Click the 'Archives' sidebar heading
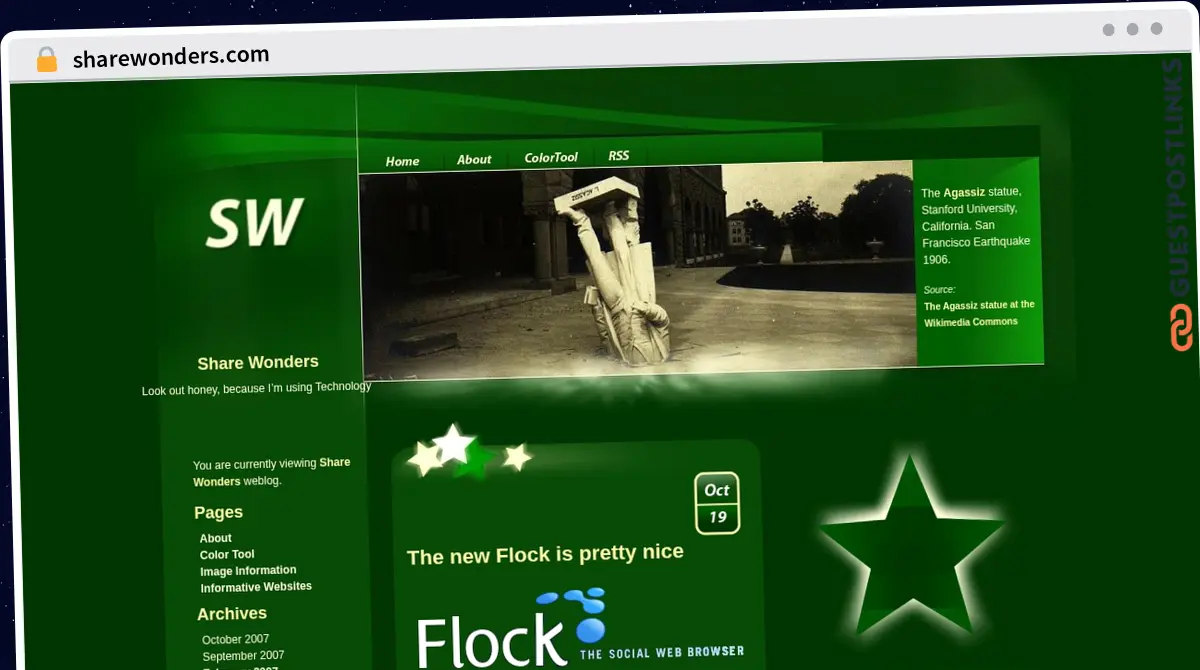Image resolution: width=1200 pixels, height=670 pixels. 232,614
